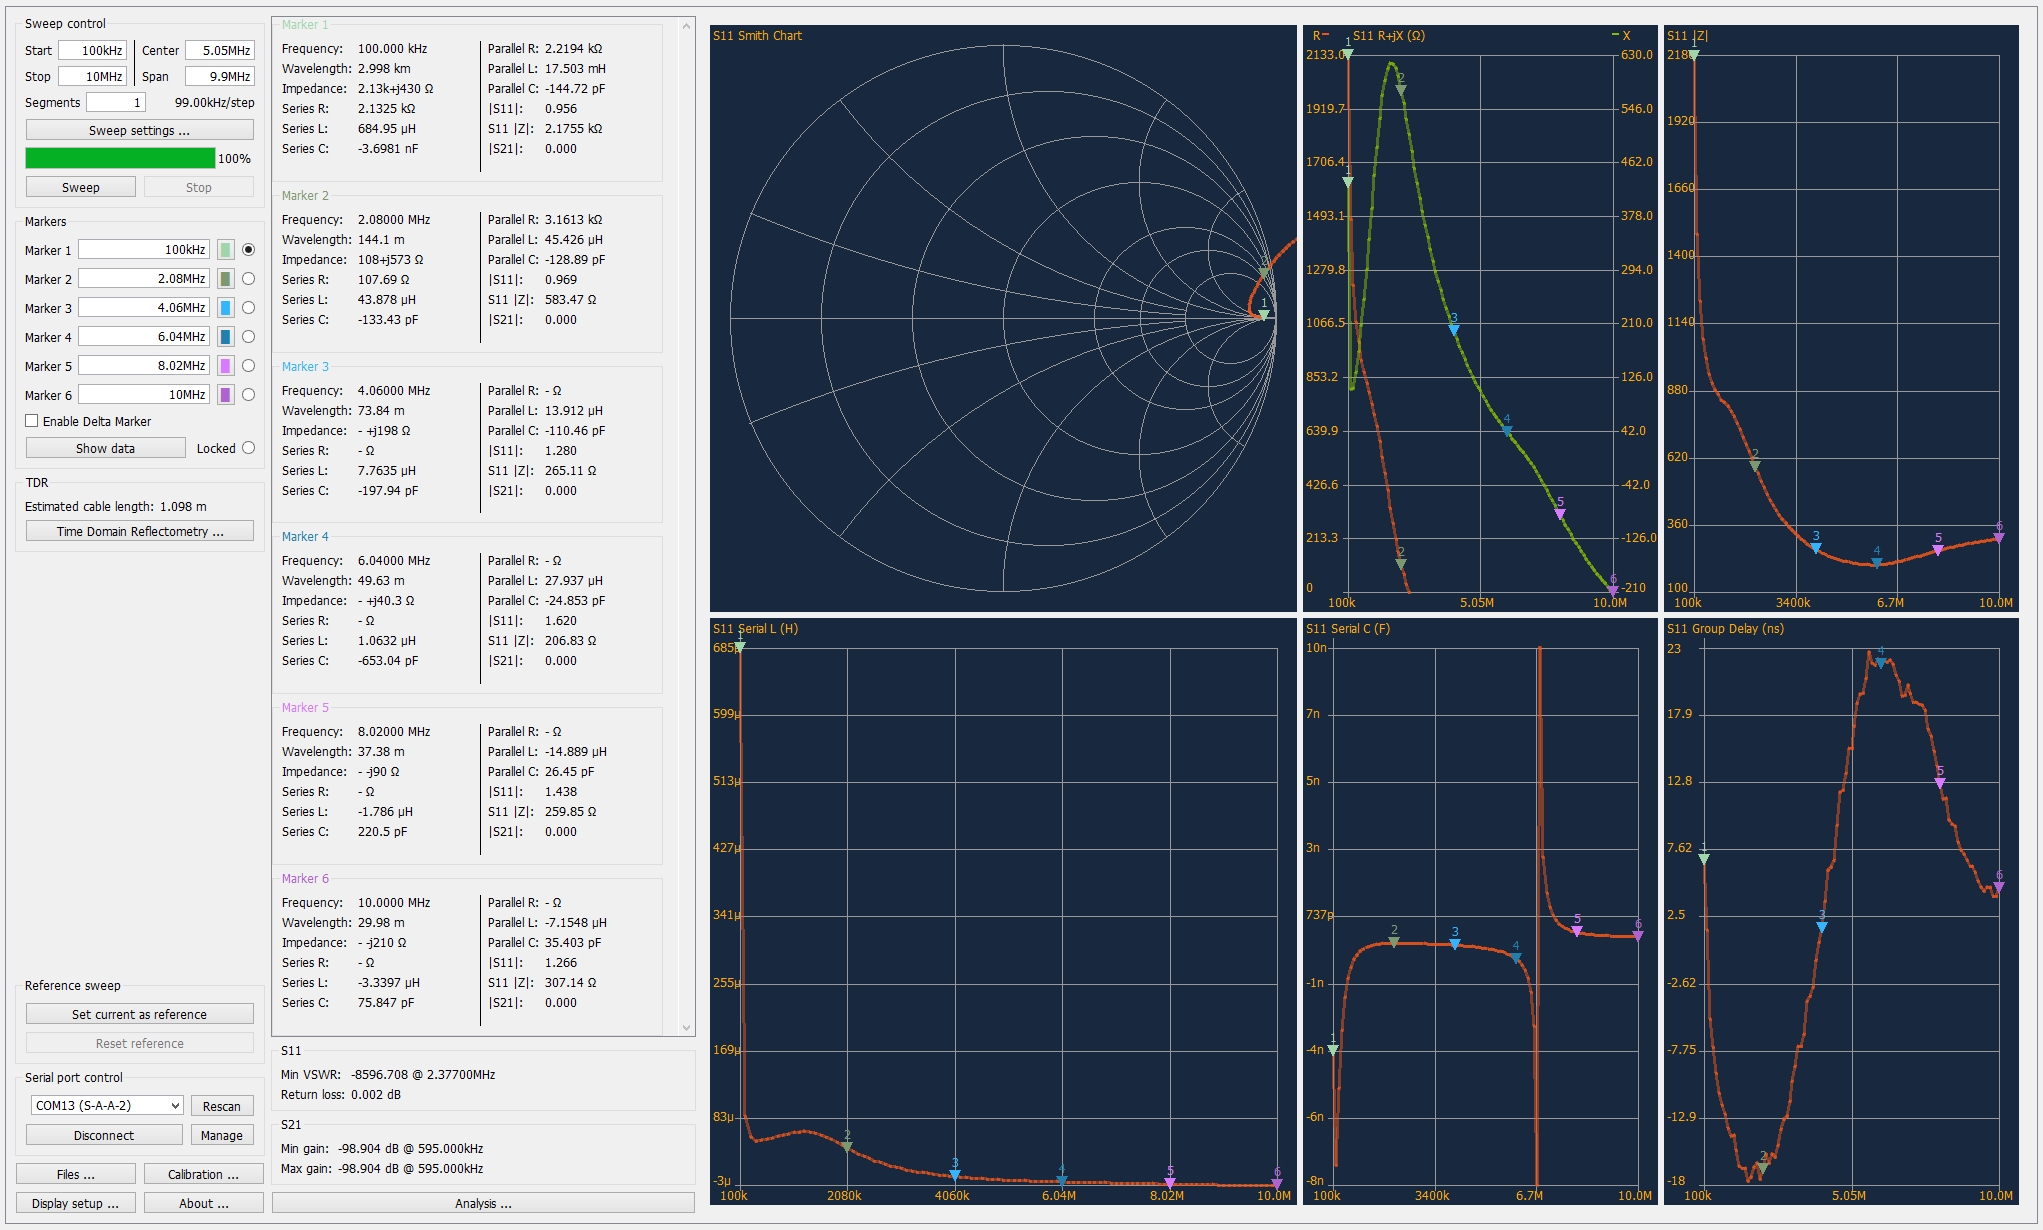
Task: Click marker 5 on the Serial C chart
Action: 1577,931
